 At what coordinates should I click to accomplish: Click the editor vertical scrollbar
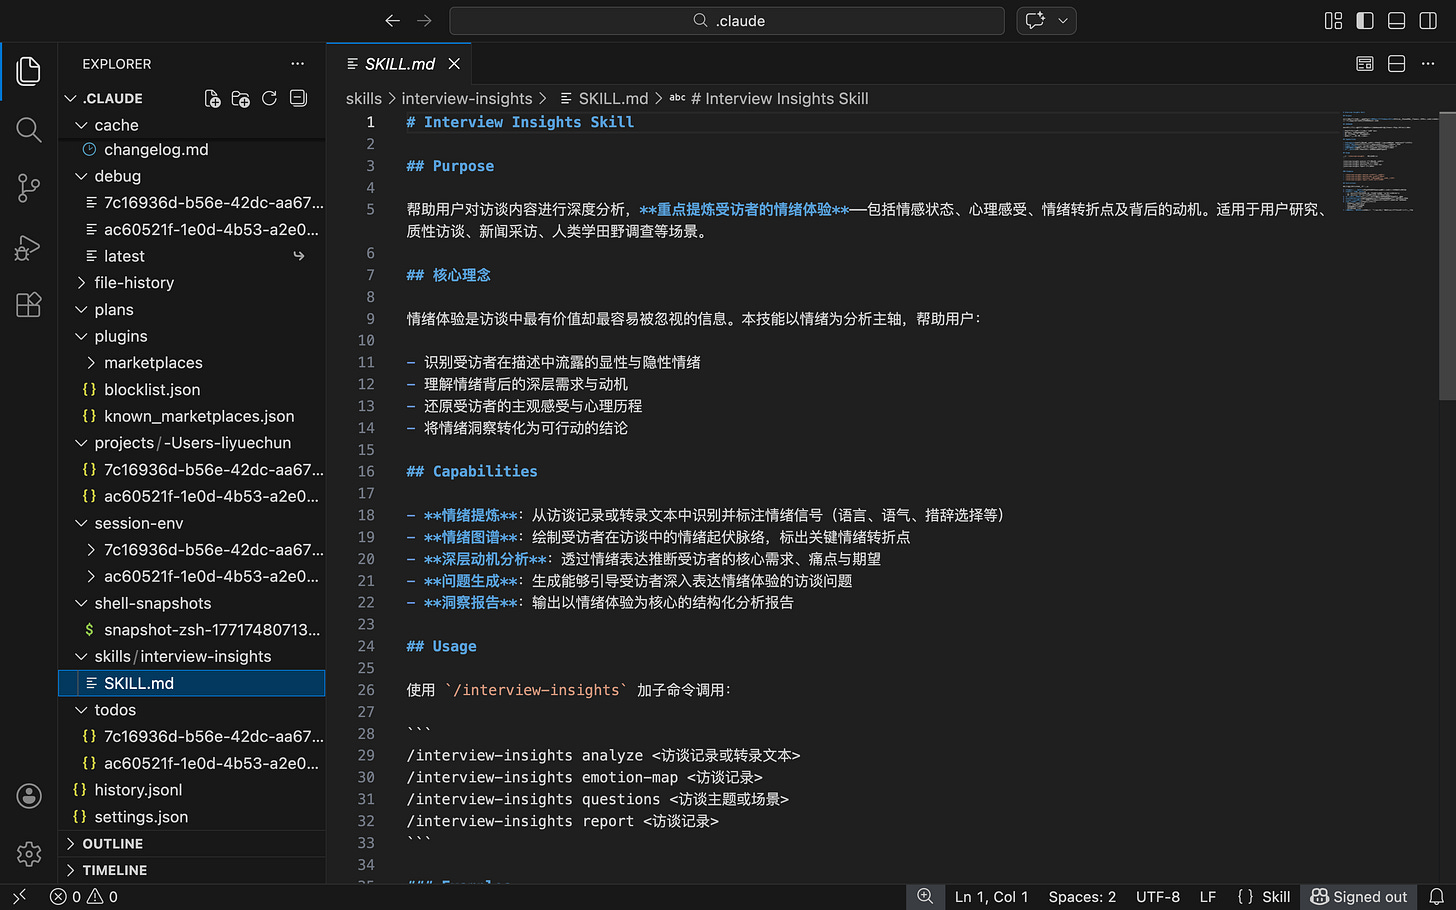pyautogui.click(x=1447, y=256)
